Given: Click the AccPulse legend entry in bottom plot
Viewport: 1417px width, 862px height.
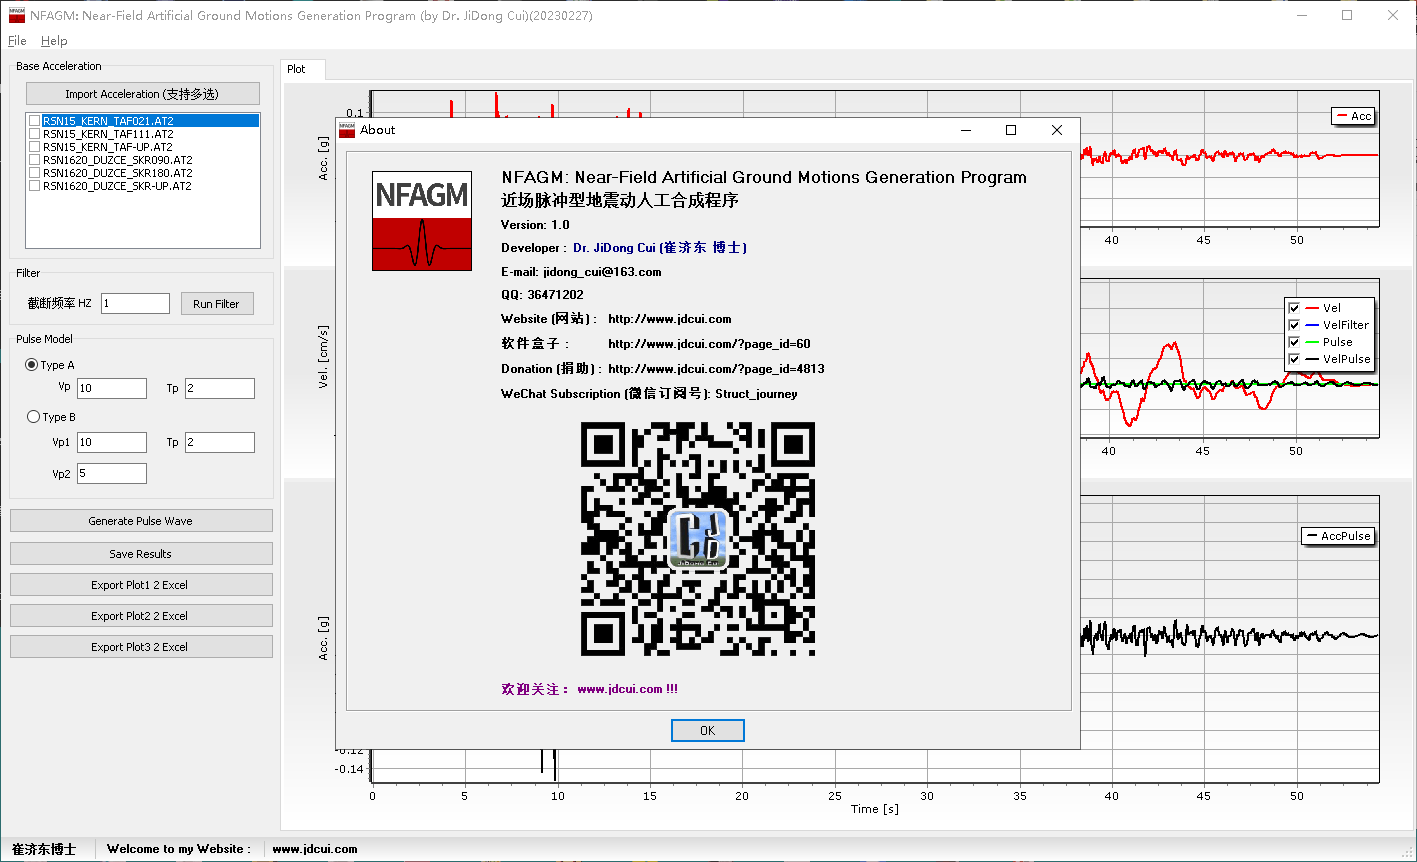Looking at the screenshot, I should [1337, 536].
